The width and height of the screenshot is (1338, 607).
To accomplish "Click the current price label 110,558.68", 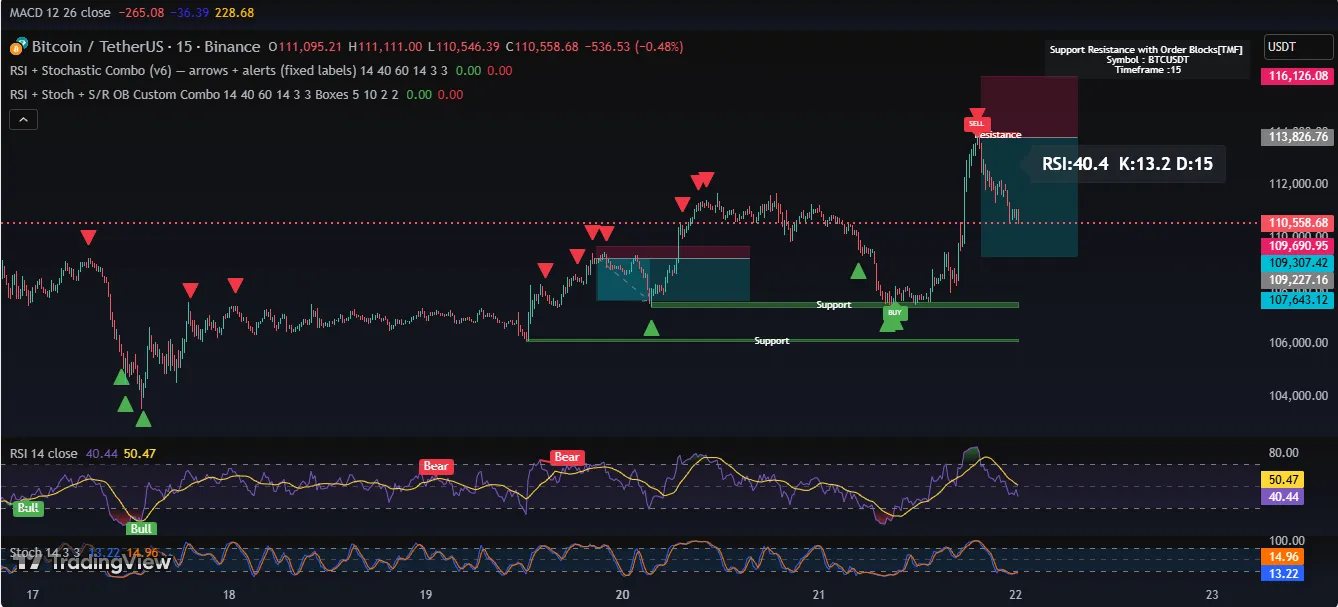I will [x=1298, y=223].
